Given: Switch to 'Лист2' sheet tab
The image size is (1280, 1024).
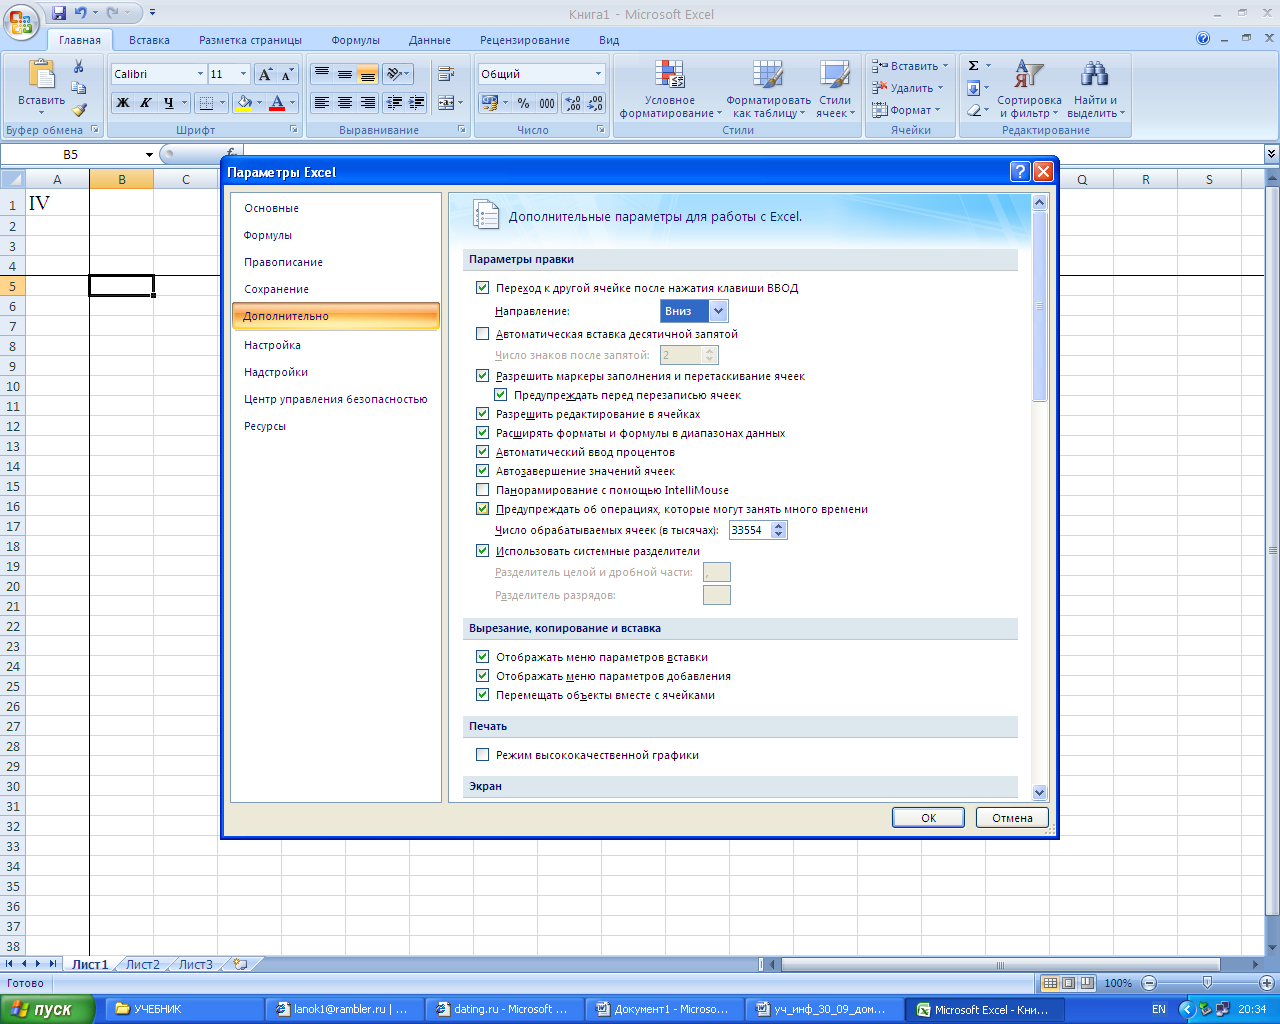Looking at the screenshot, I should click(x=142, y=965).
